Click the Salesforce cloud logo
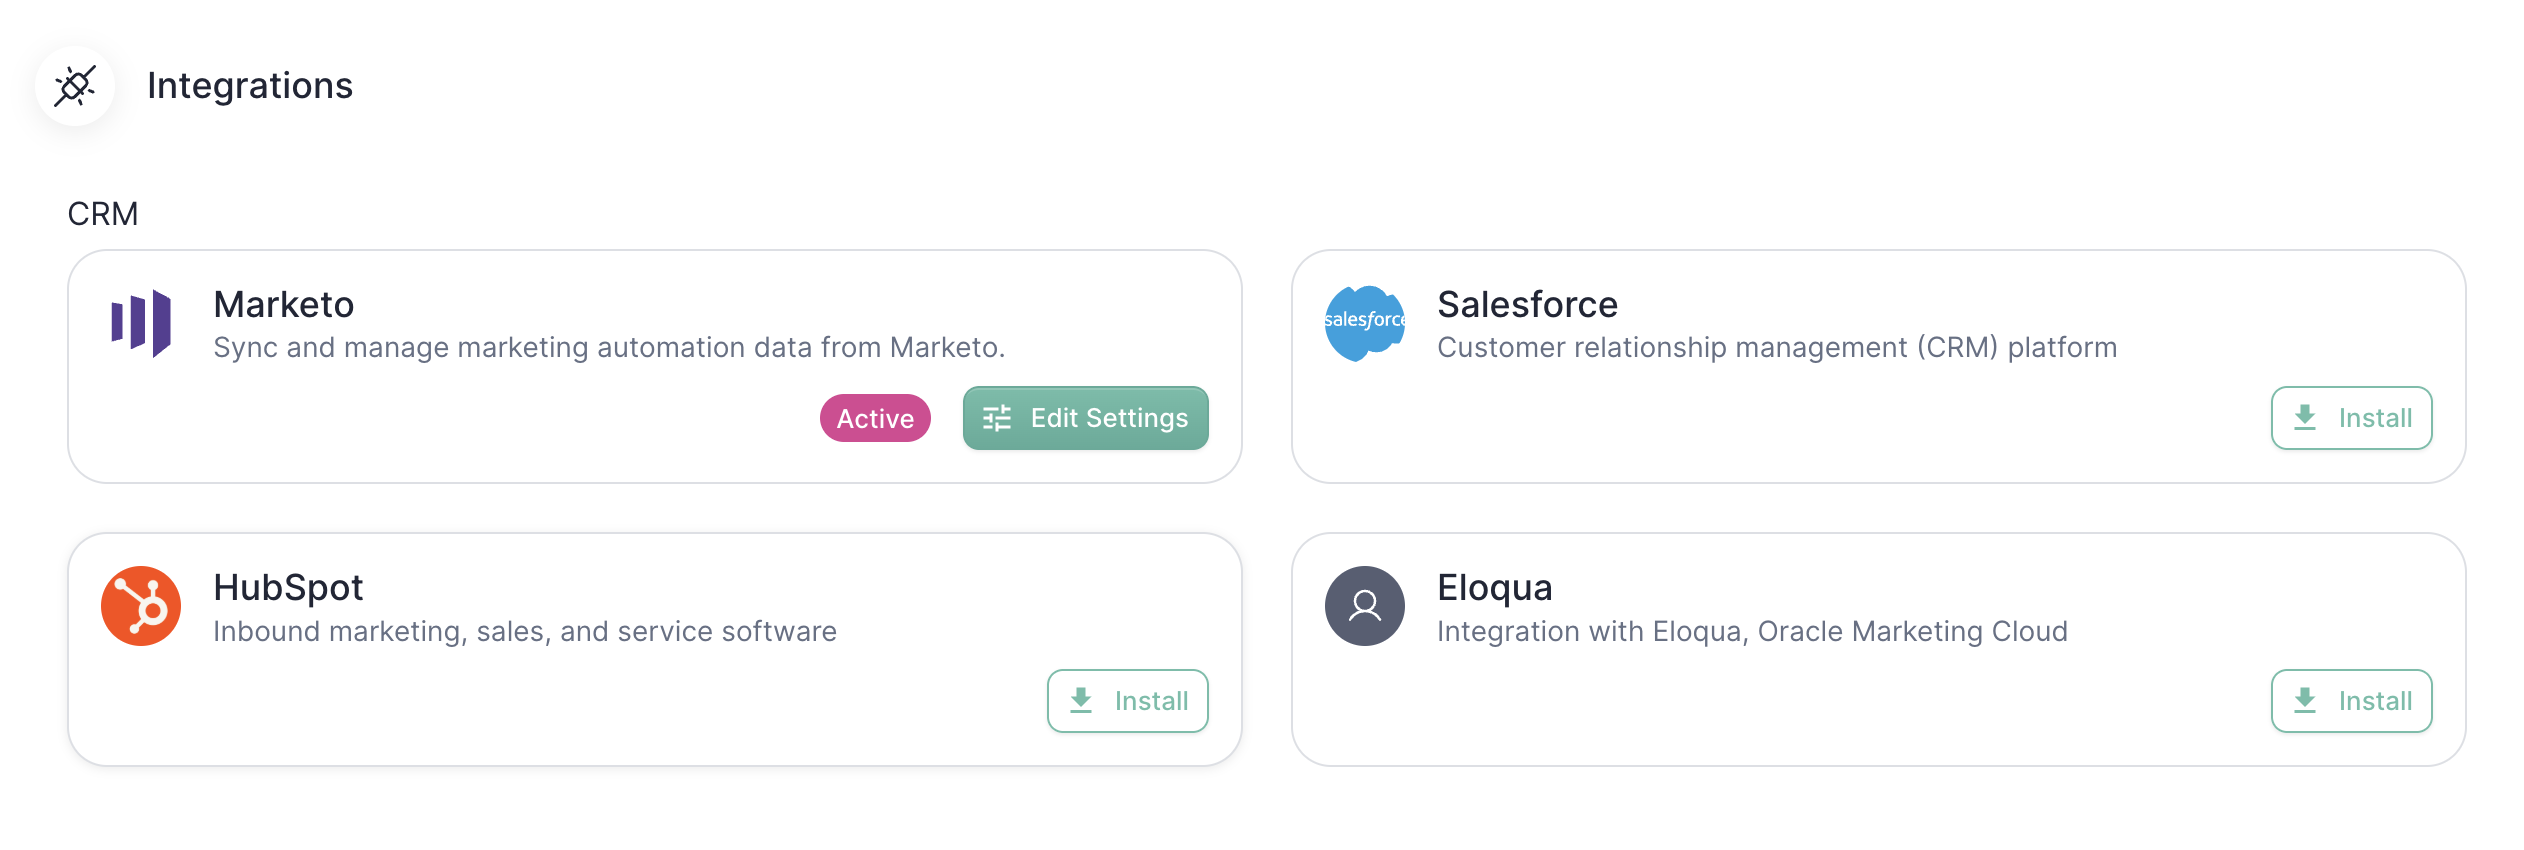The image size is (2524, 850). 1365,323
